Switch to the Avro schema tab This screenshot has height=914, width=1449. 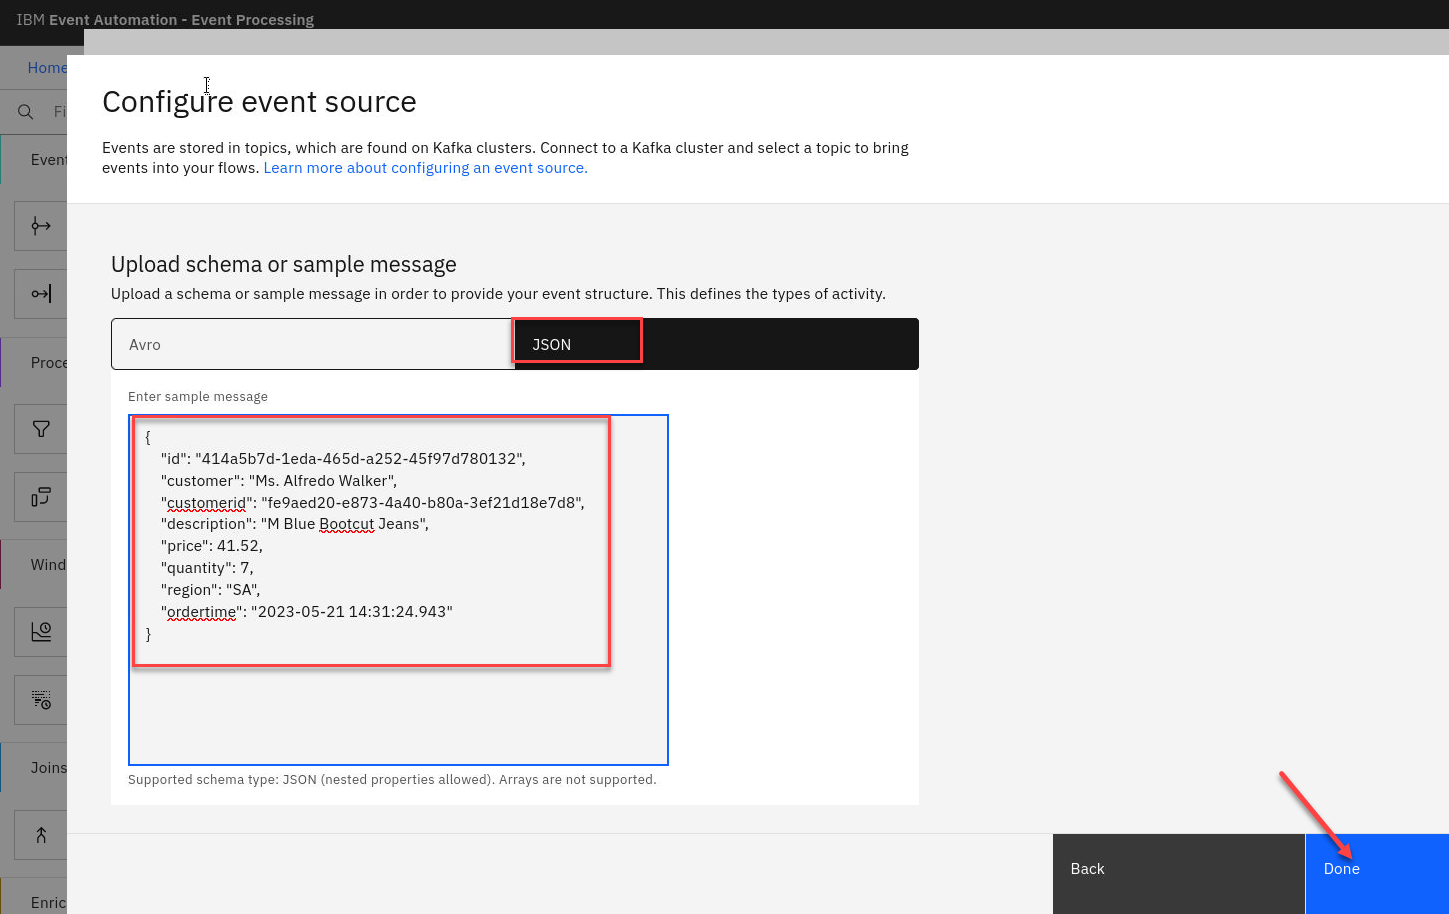(x=312, y=344)
